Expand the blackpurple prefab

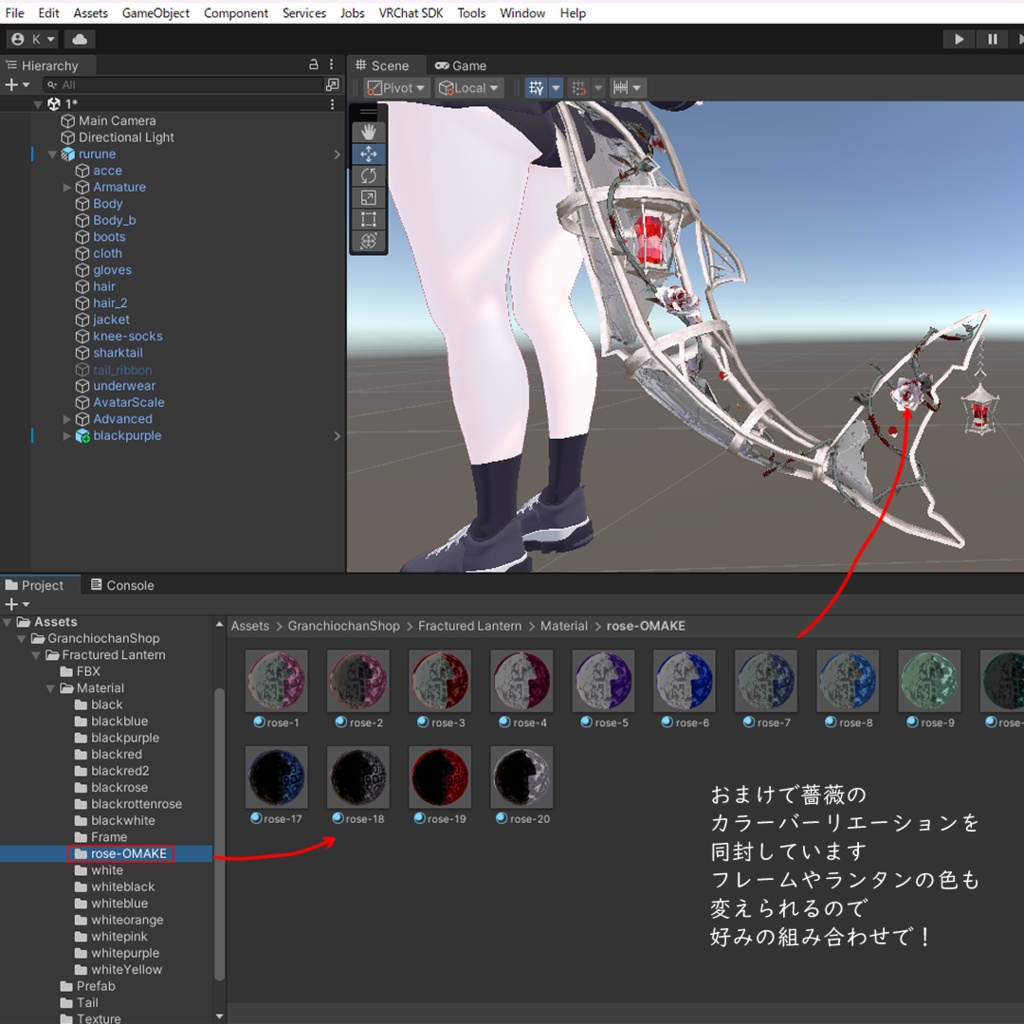tap(67, 436)
